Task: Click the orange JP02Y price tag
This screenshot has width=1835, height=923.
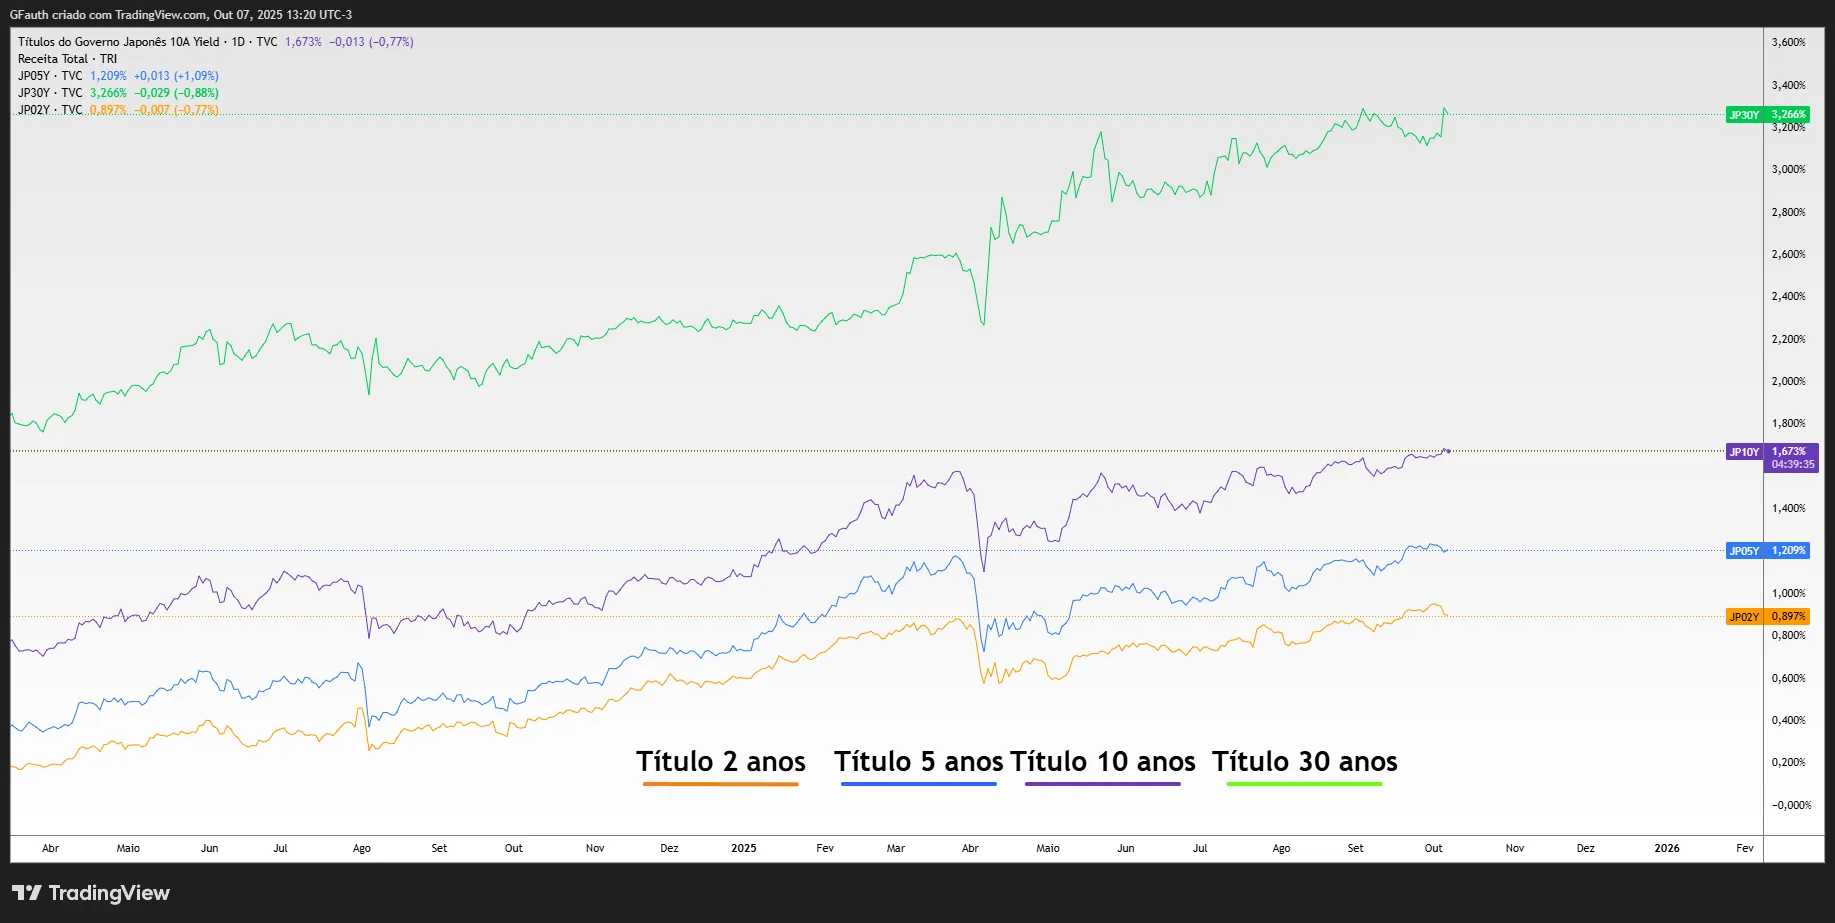Action: pyautogui.click(x=1768, y=617)
